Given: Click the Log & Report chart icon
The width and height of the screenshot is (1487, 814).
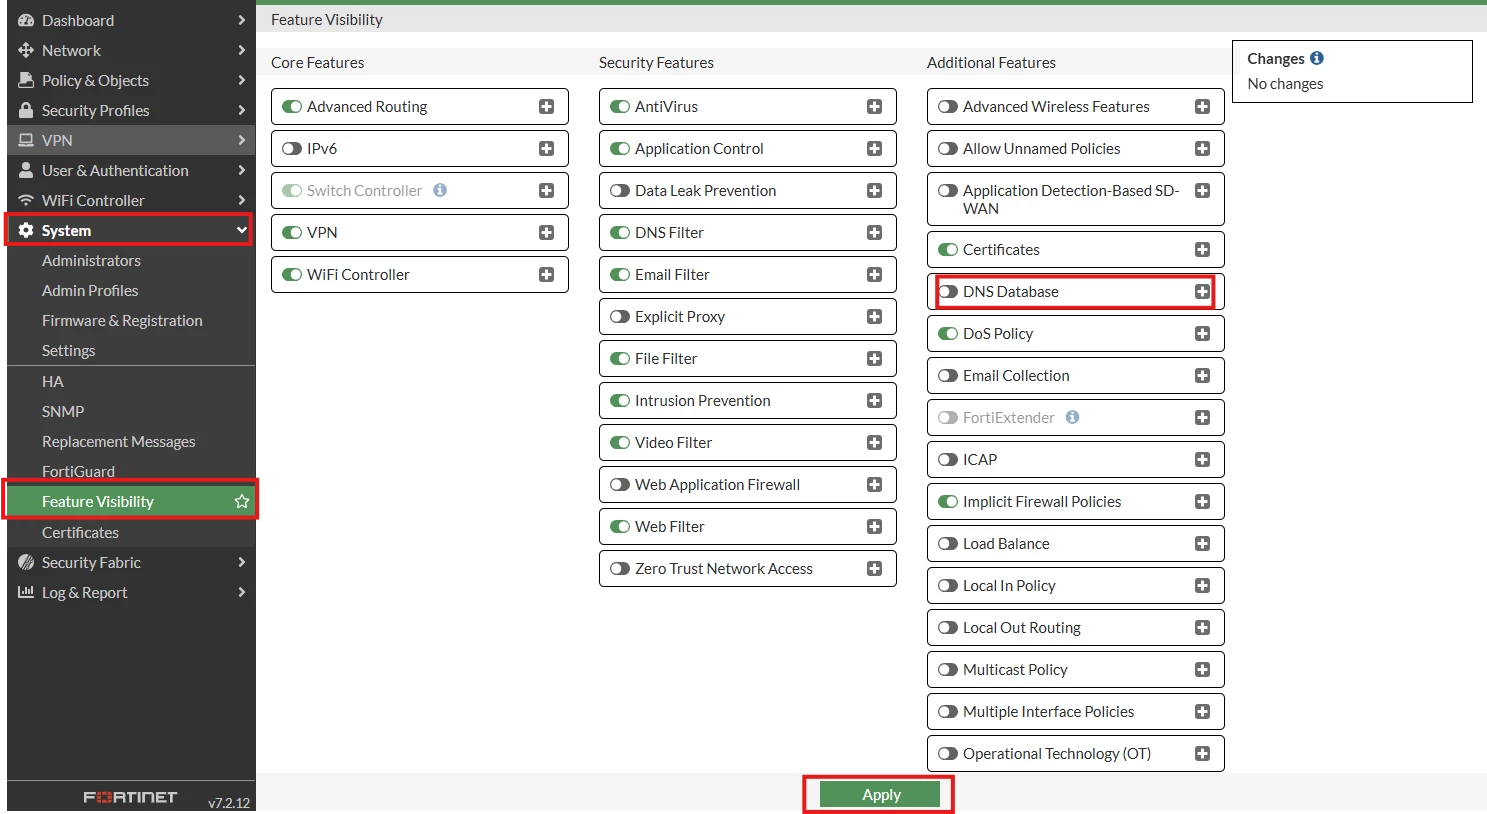Looking at the screenshot, I should click(26, 592).
